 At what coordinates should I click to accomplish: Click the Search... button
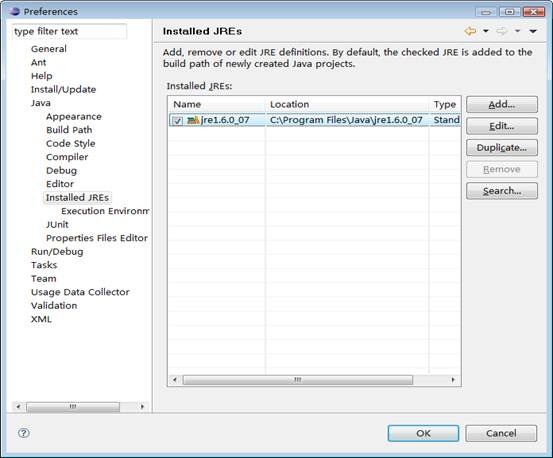[502, 191]
